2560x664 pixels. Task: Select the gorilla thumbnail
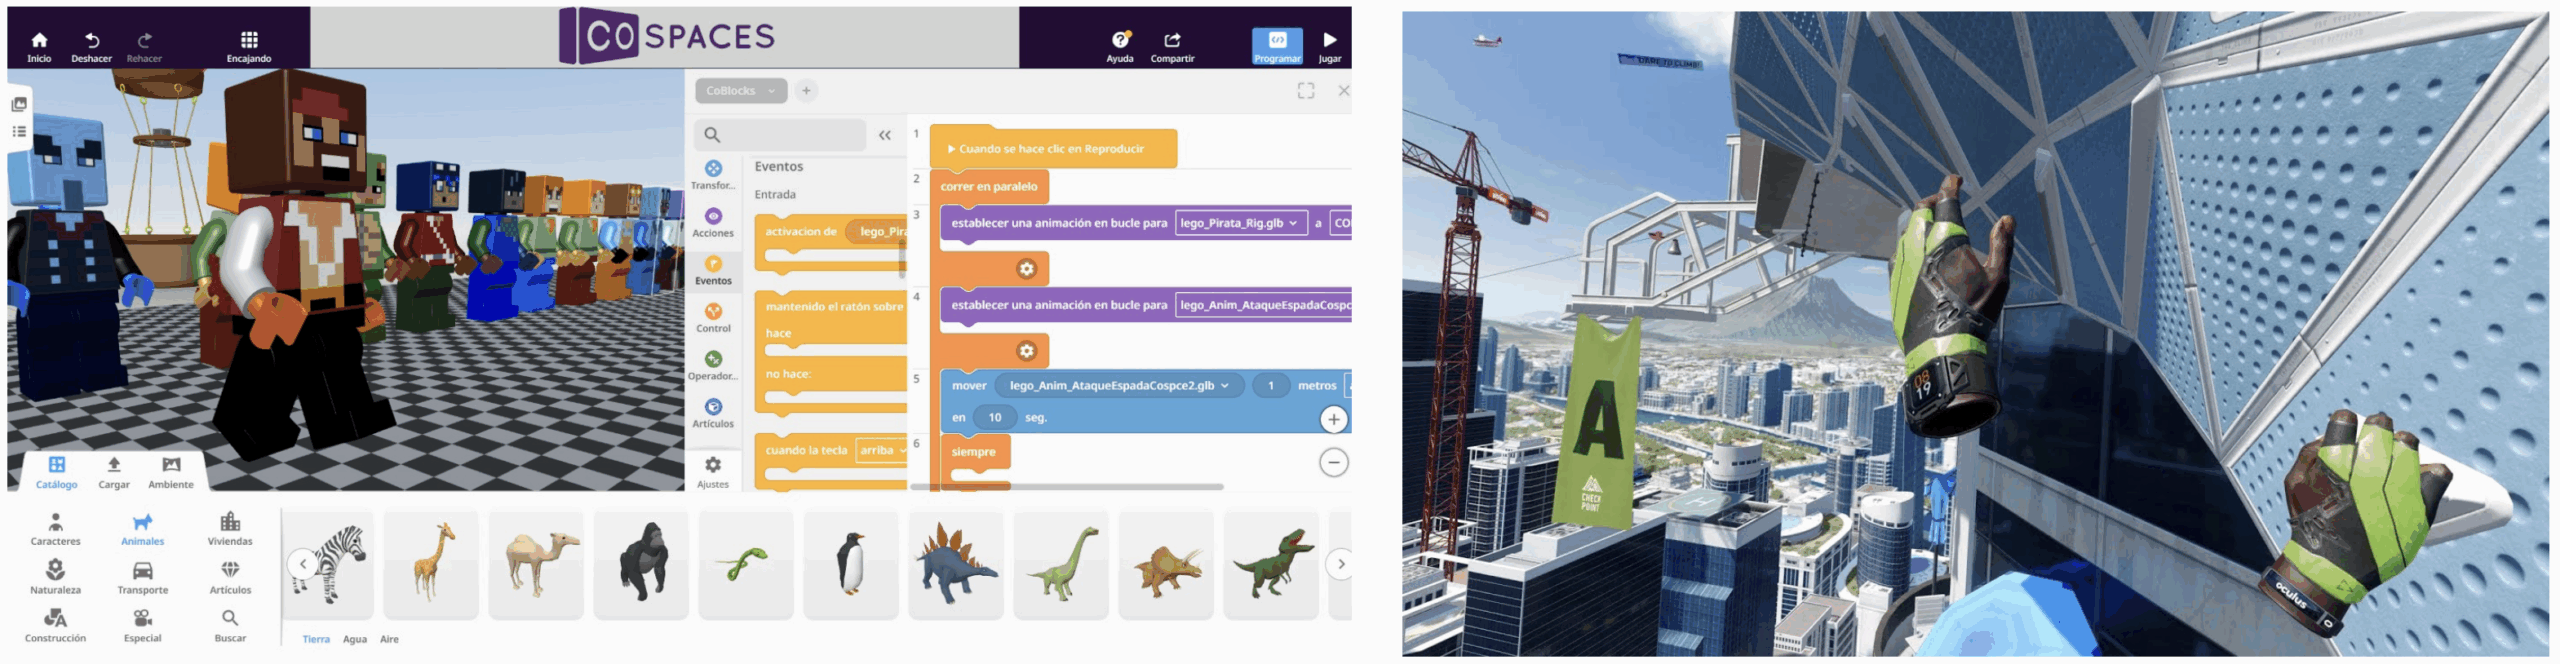click(x=641, y=564)
